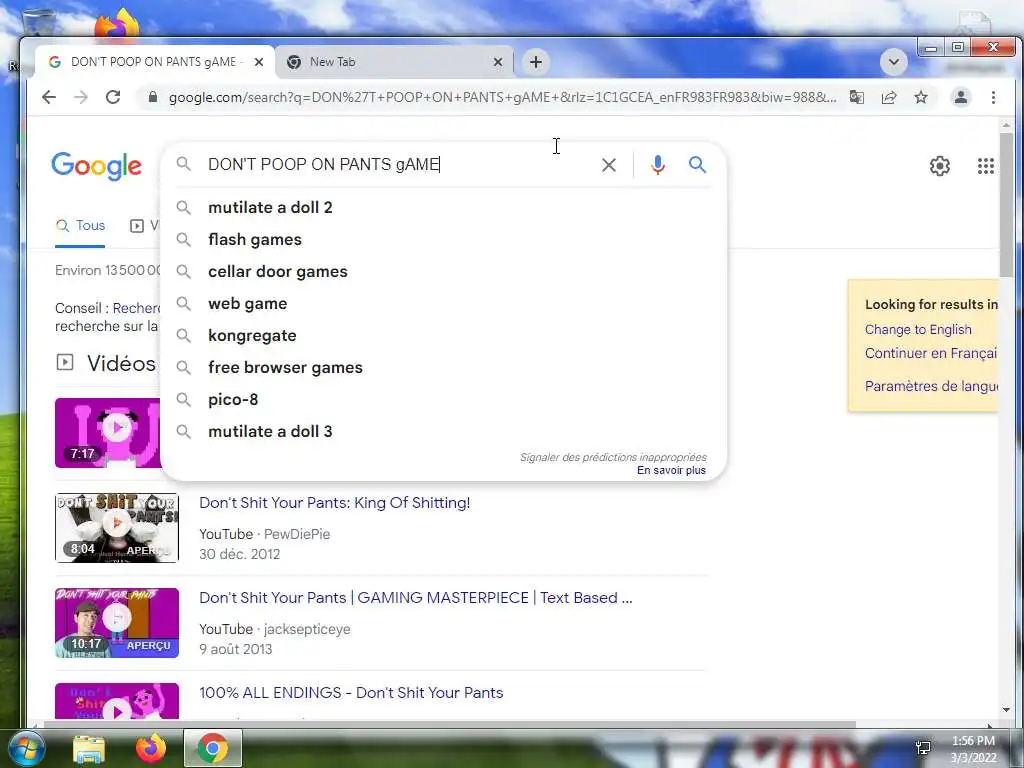Play the 100% ALL ENDINGS video thumbnail
The height and width of the screenshot is (768, 1024).
[x=117, y=701]
